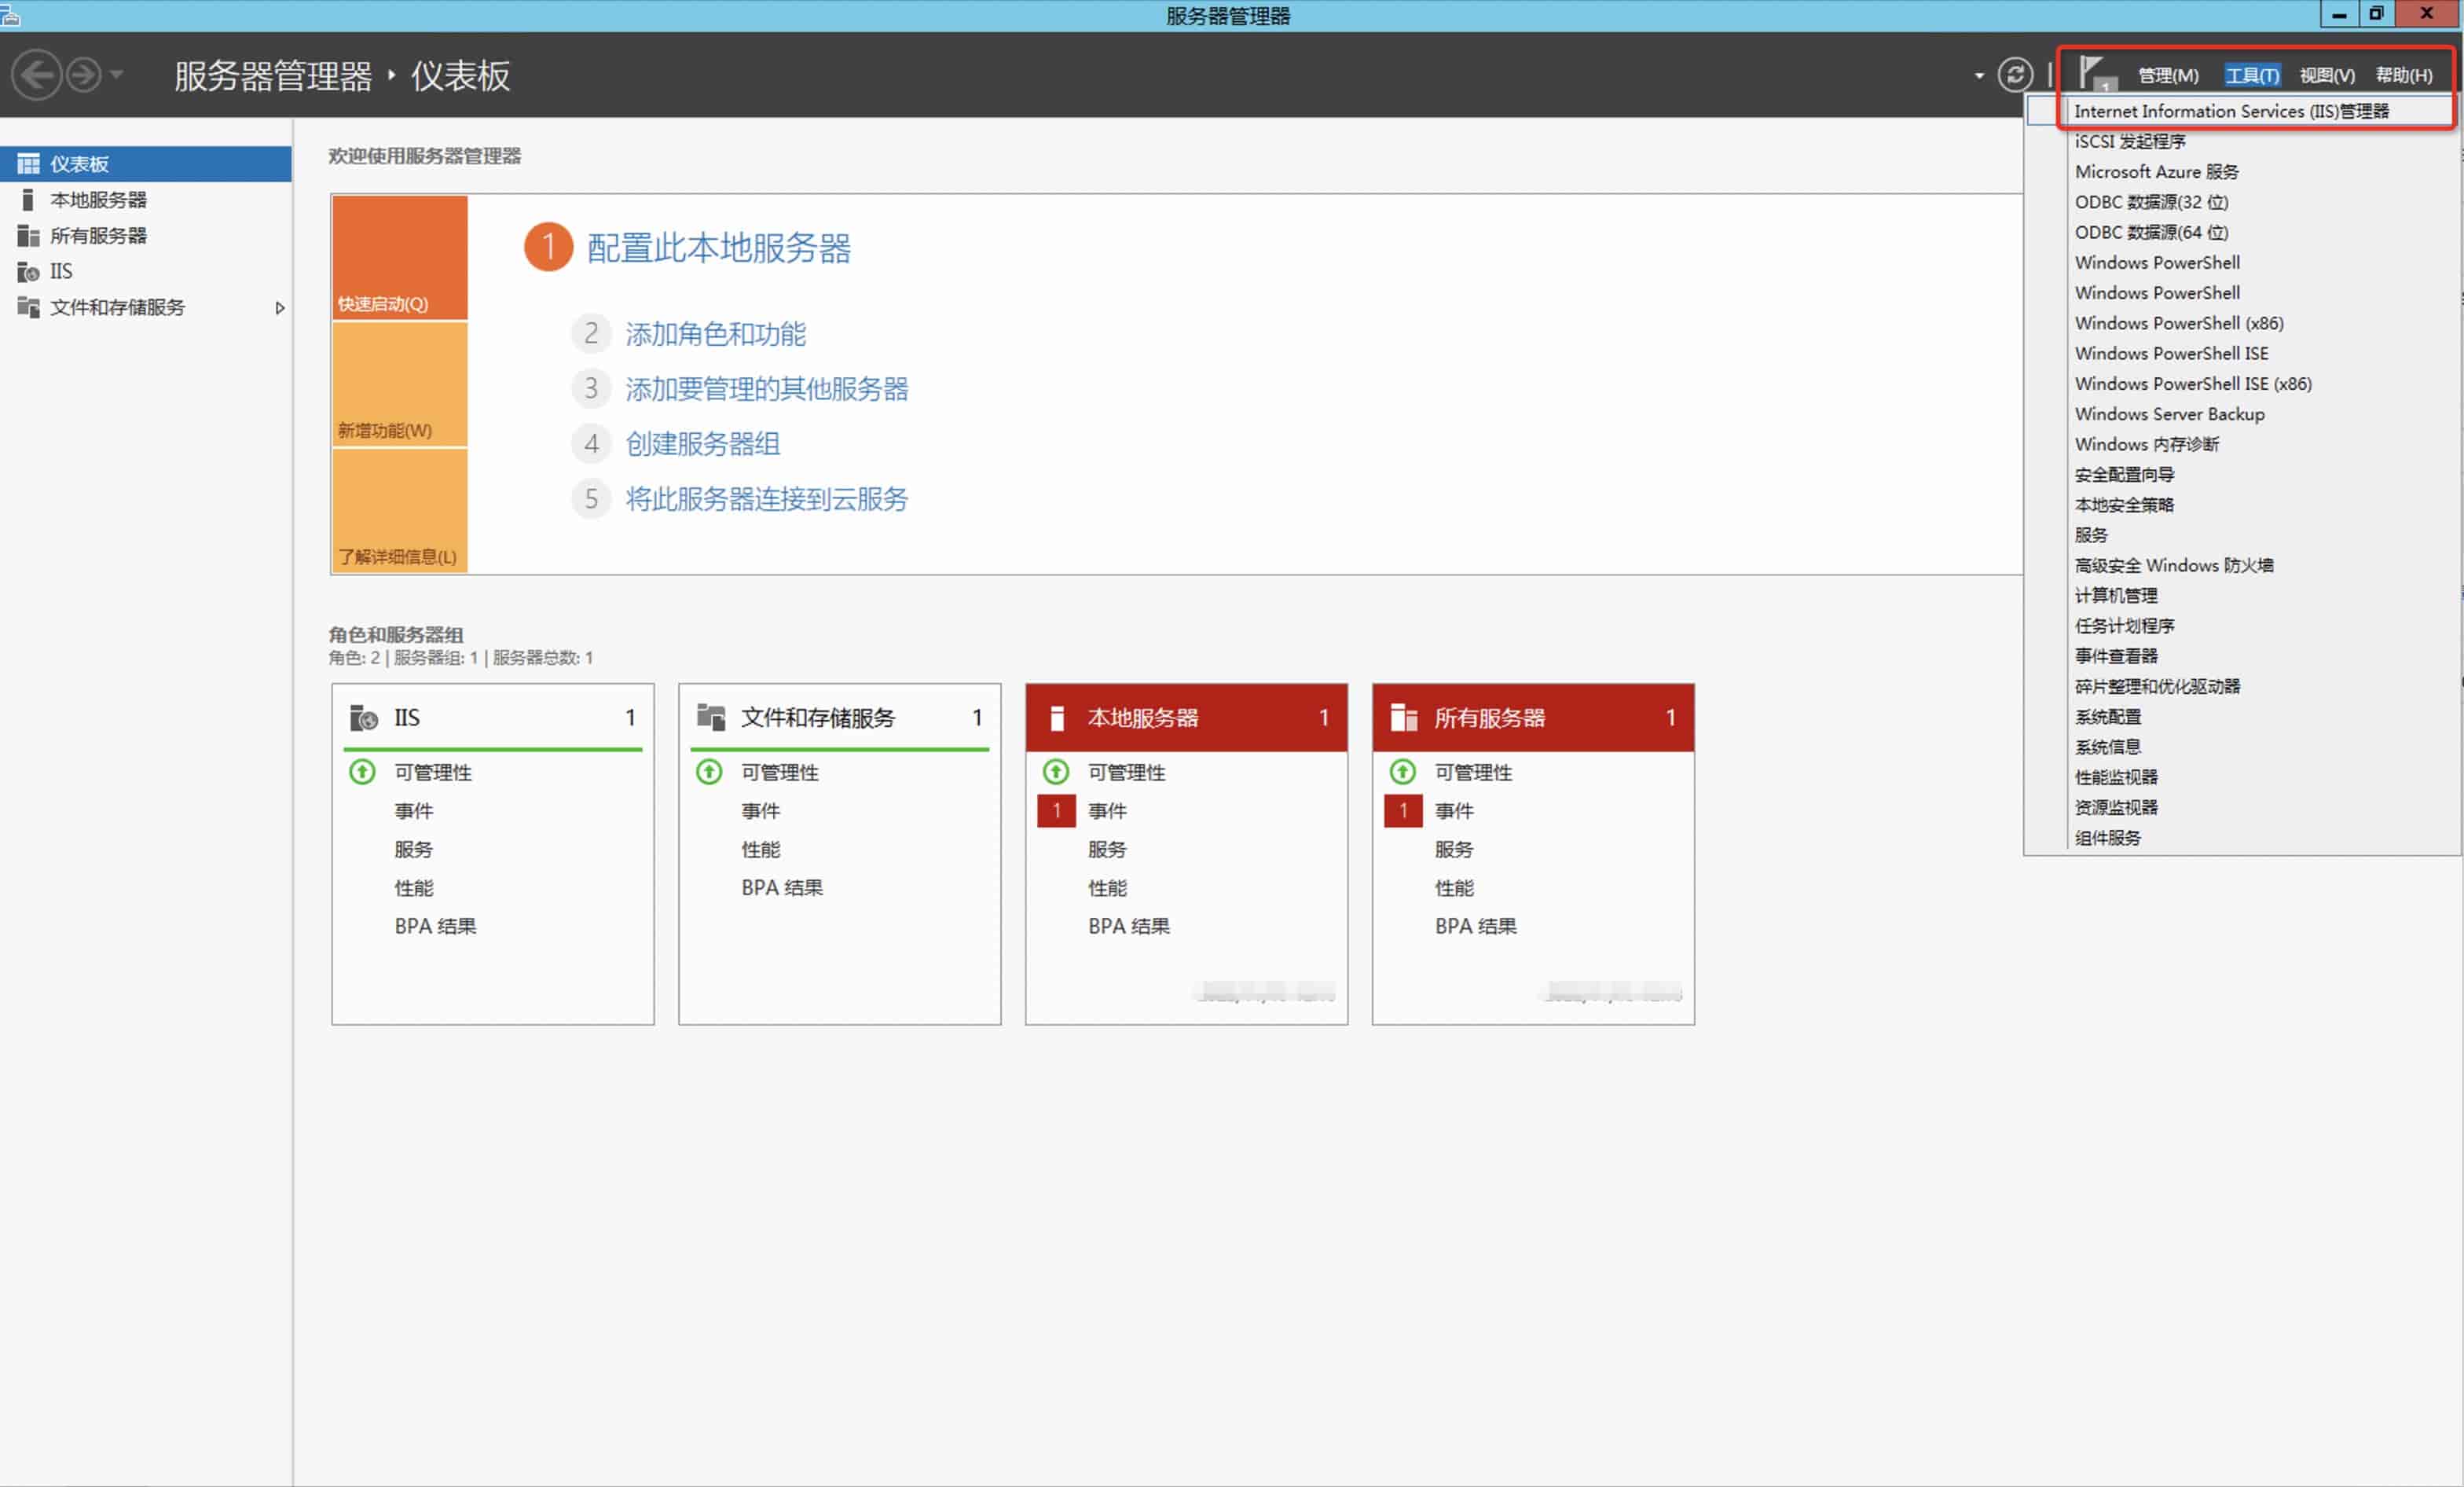Image resolution: width=2464 pixels, height=1487 pixels.
Task: Click the 添加角色和功能 link
Action: [x=715, y=334]
